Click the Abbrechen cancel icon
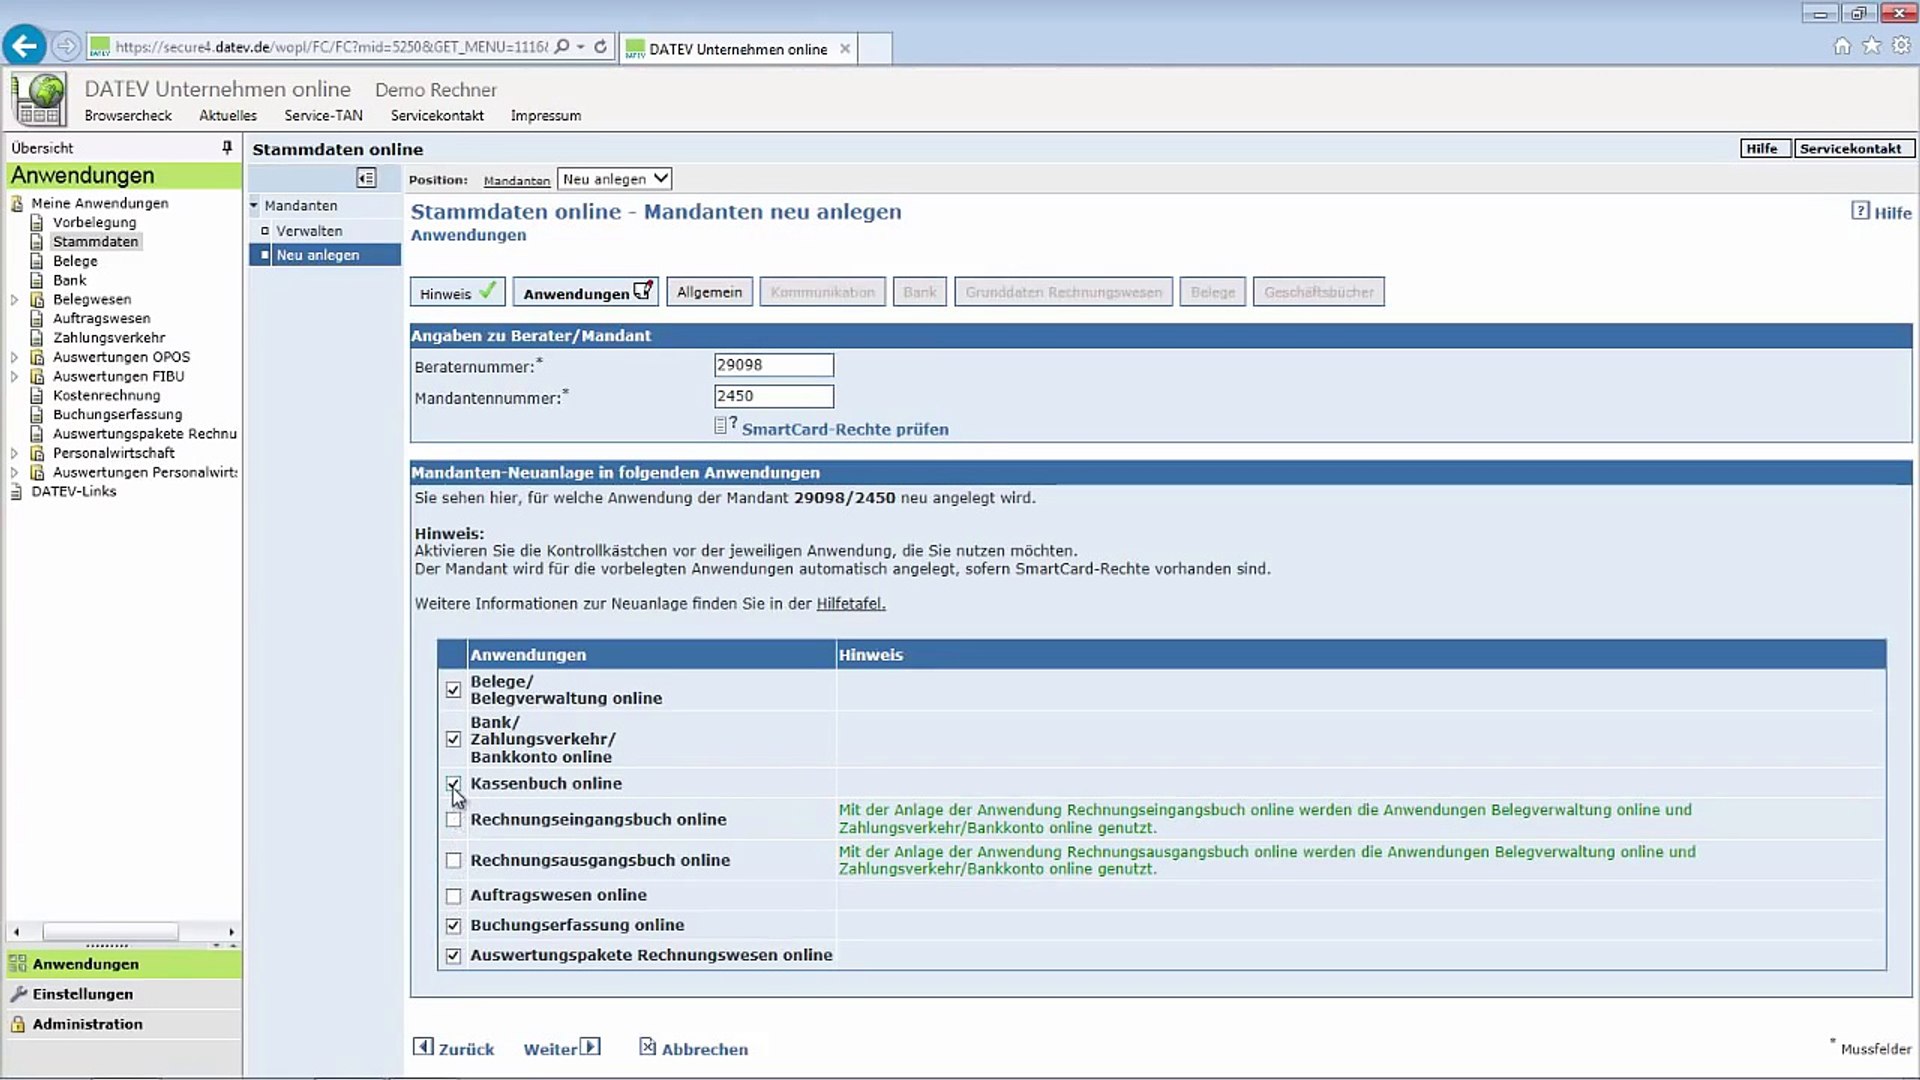This screenshot has width=1920, height=1080. (x=648, y=1046)
